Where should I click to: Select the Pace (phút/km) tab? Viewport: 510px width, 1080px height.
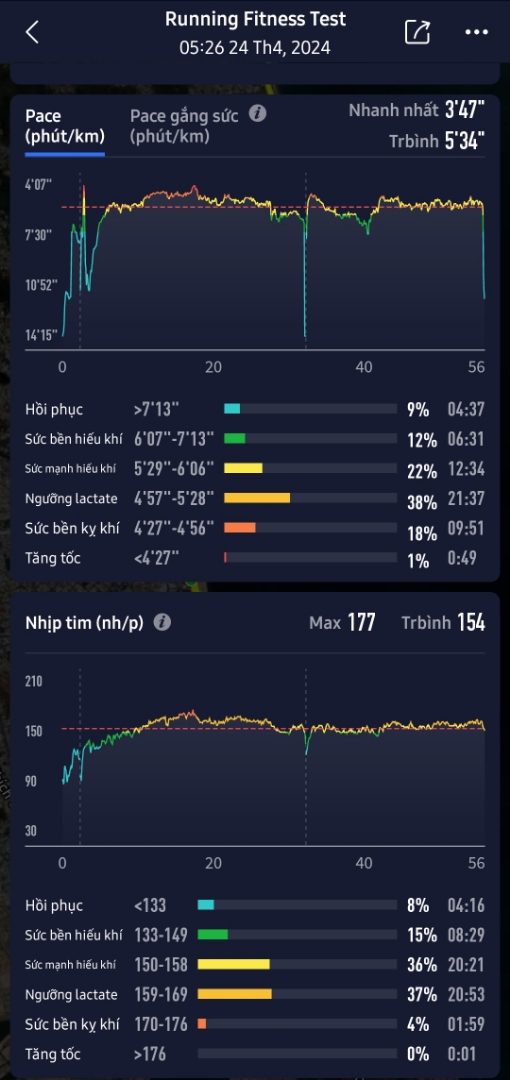tap(65, 126)
